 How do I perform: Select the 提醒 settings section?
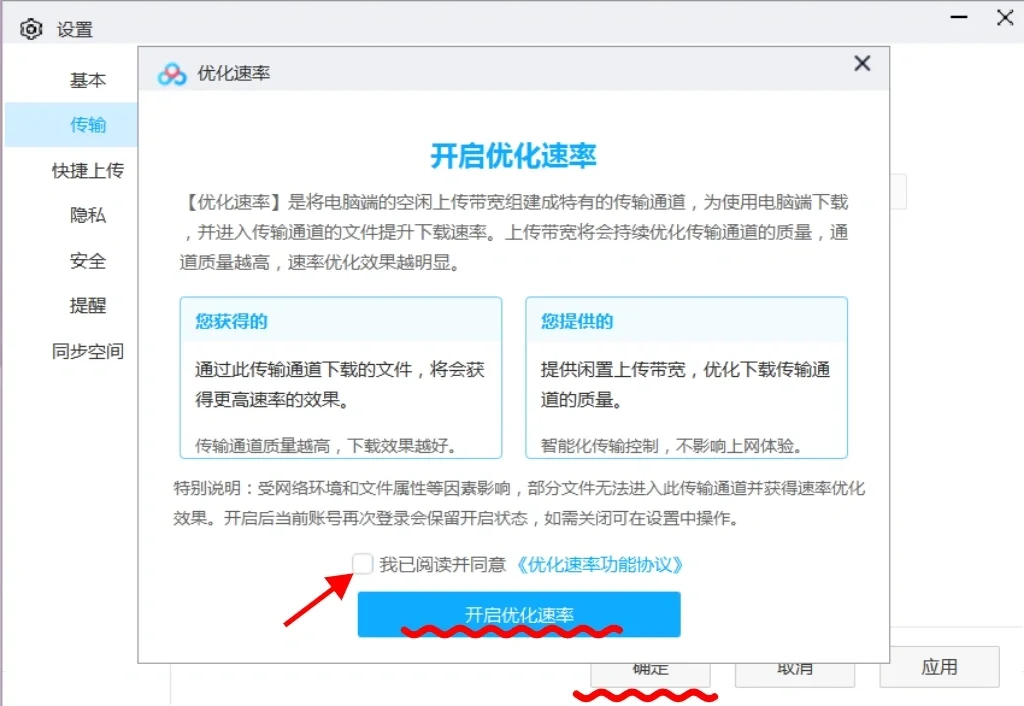87,306
